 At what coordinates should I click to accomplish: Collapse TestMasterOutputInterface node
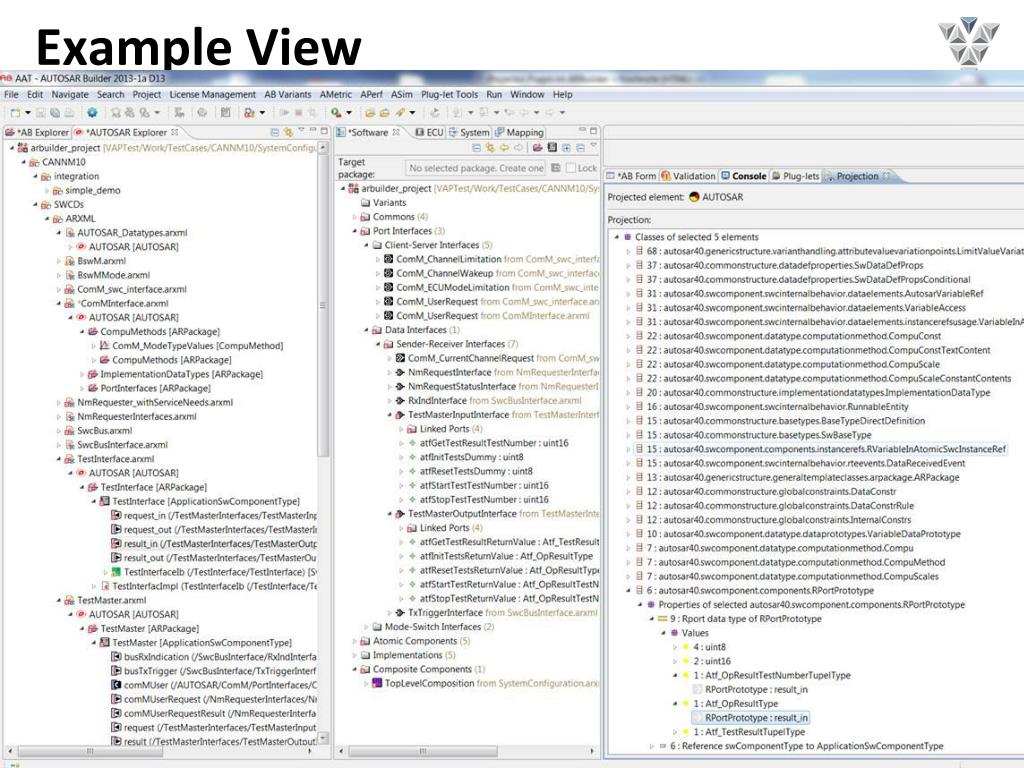[390, 514]
